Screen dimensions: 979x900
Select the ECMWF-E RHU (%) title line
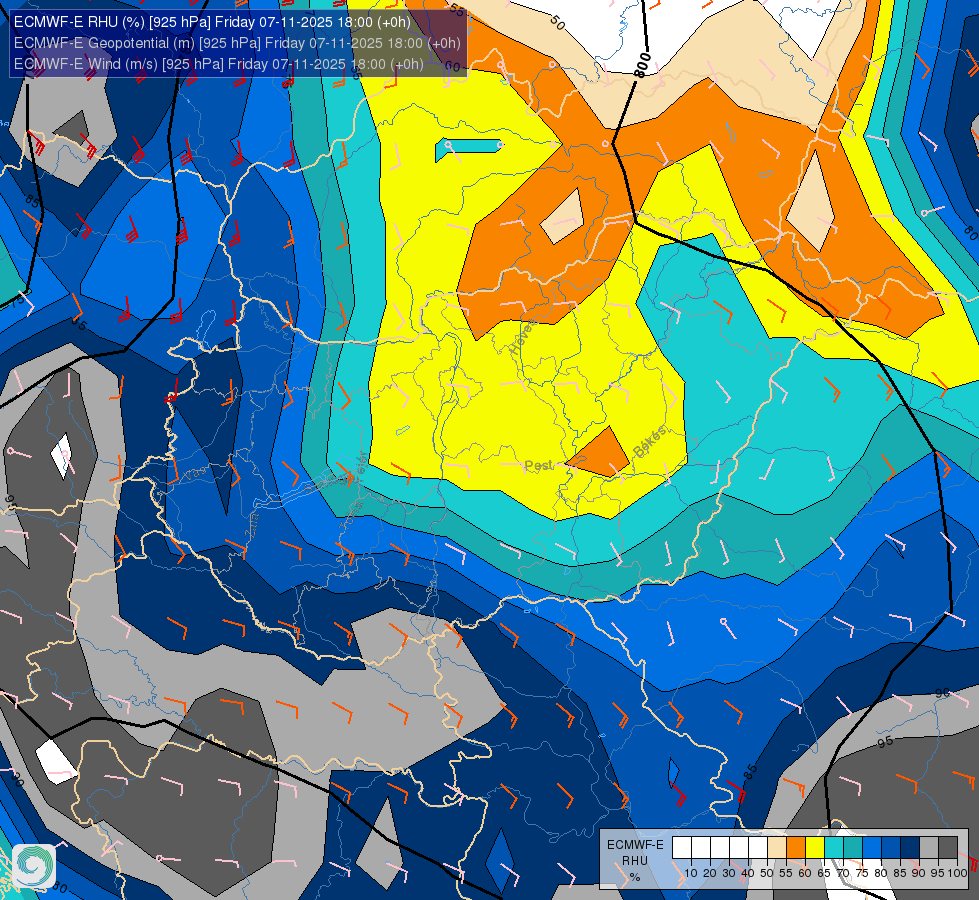[x=212, y=22]
